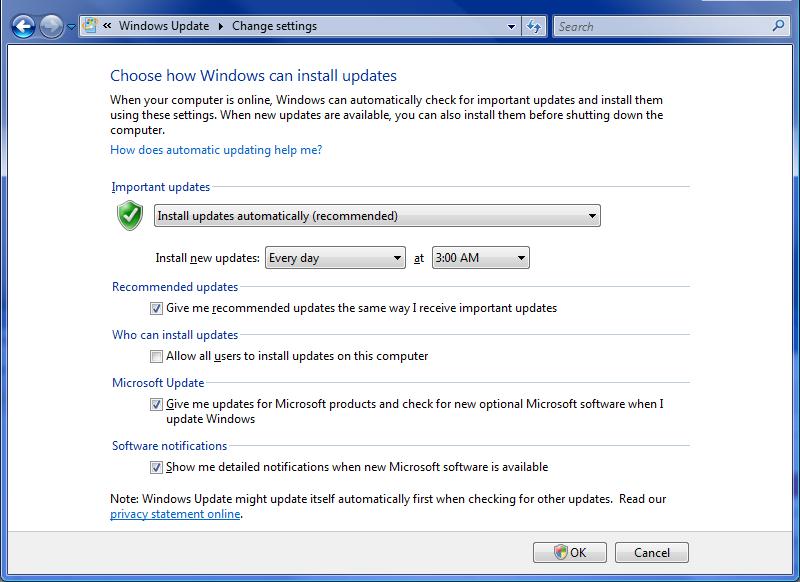Open the privacy statement online link

coord(175,514)
